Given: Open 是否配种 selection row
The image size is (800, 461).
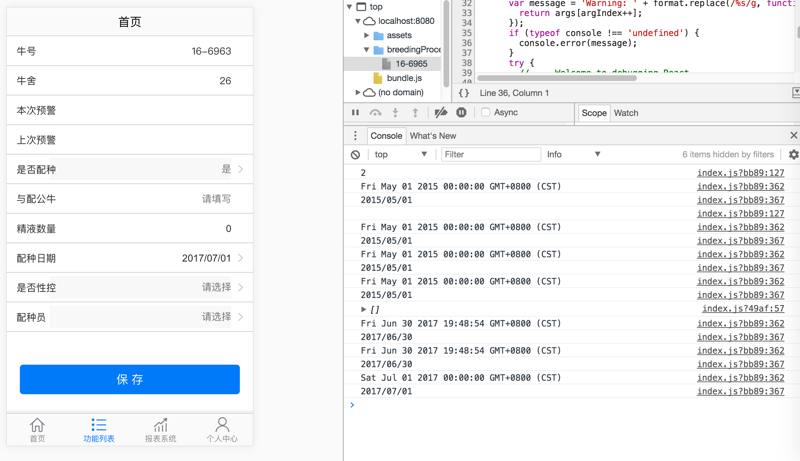Looking at the screenshot, I should [x=130, y=169].
